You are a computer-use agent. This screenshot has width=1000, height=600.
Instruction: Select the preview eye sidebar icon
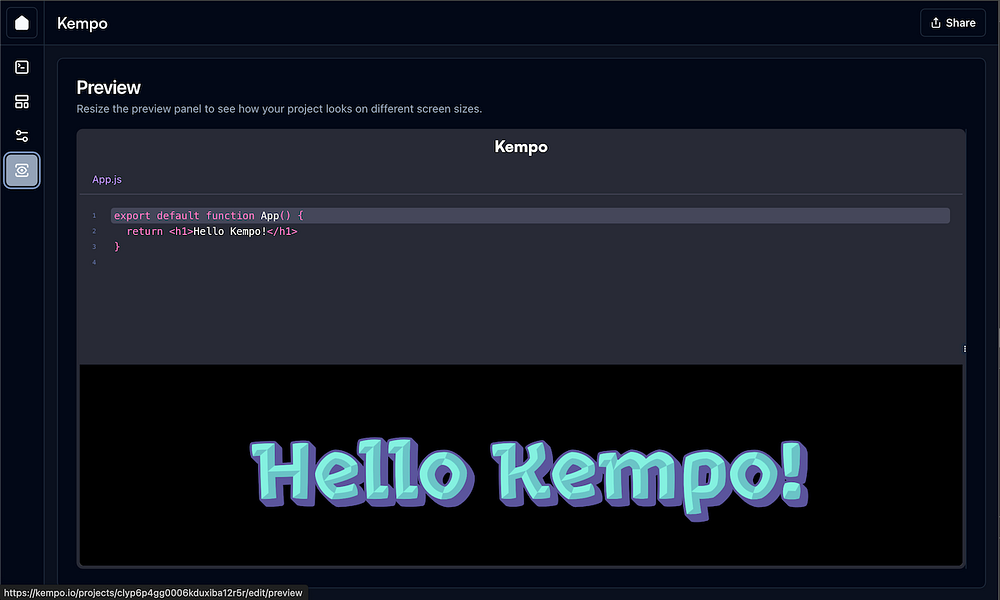22,170
